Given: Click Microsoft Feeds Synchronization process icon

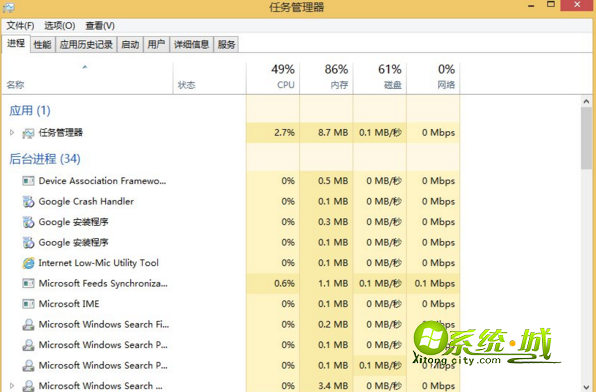Looking at the screenshot, I should click(x=28, y=284).
